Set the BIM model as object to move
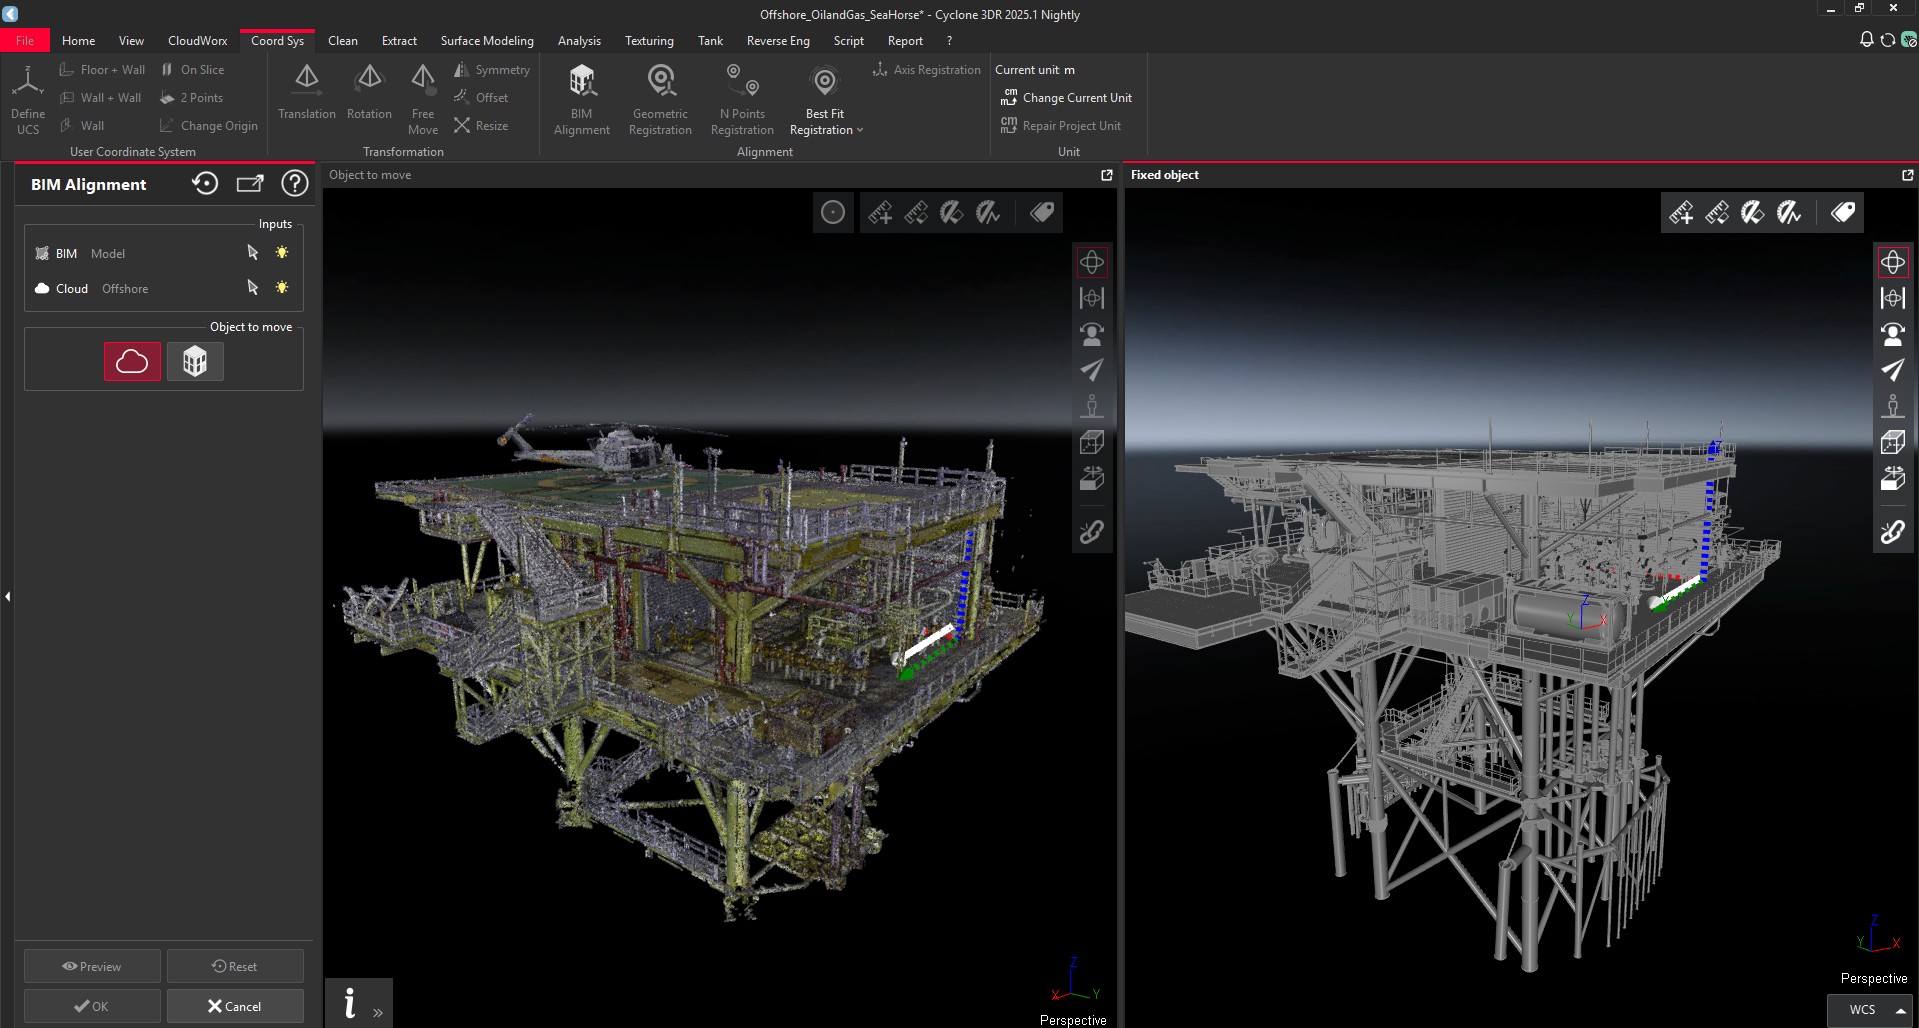 pyautogui.click(x=195, y=361)
